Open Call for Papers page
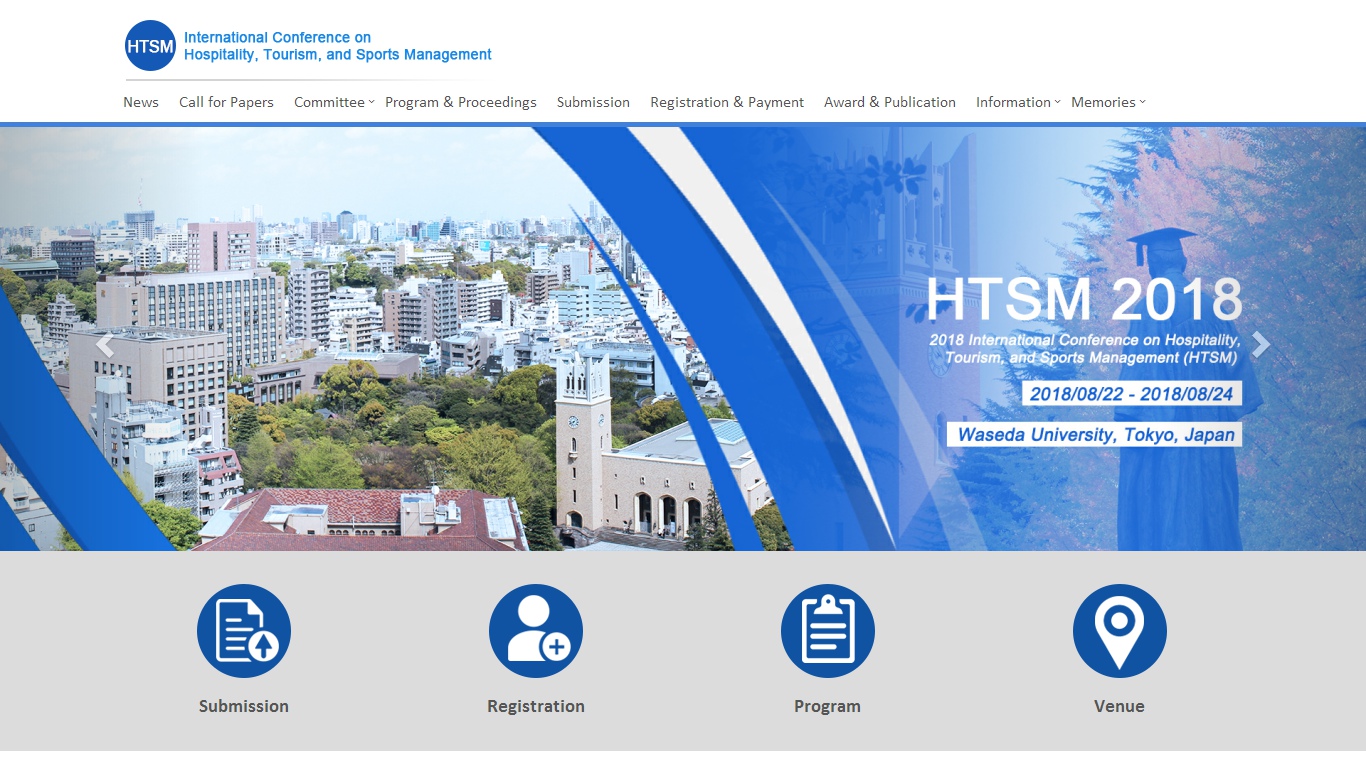This screenshot has height=768, width=1366. coord(226,102)
